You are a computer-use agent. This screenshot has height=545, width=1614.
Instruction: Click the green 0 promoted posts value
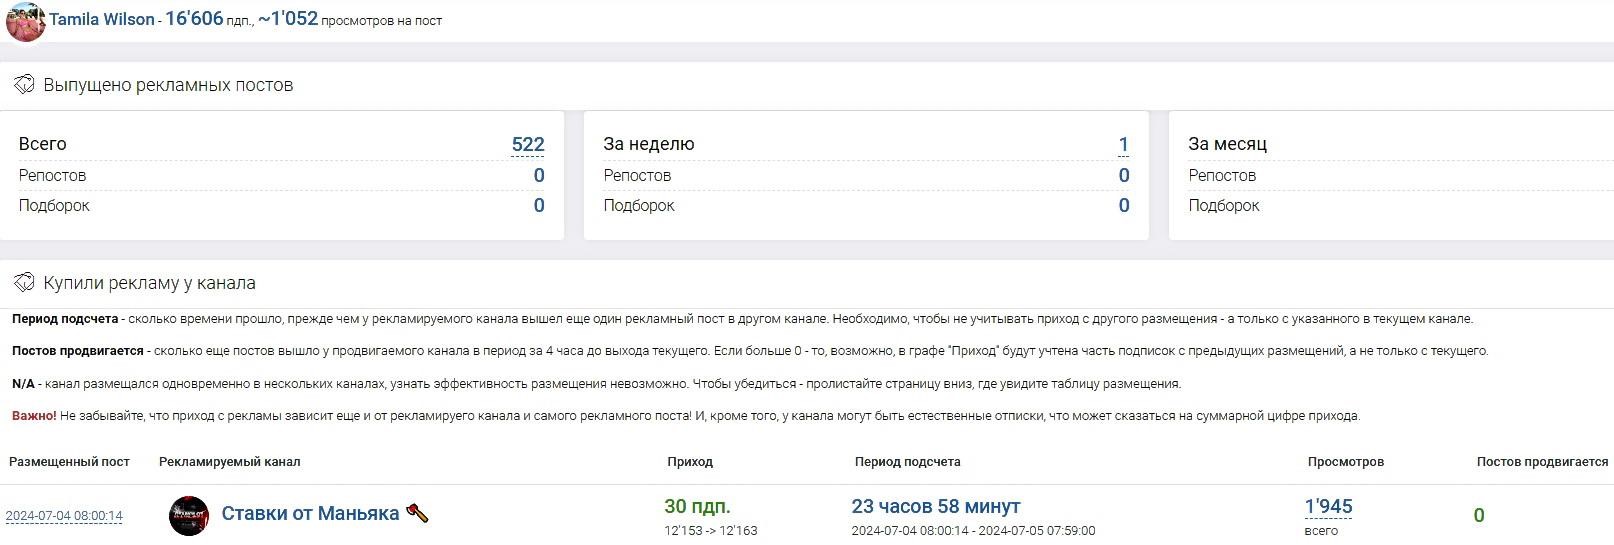[1479, 516]
